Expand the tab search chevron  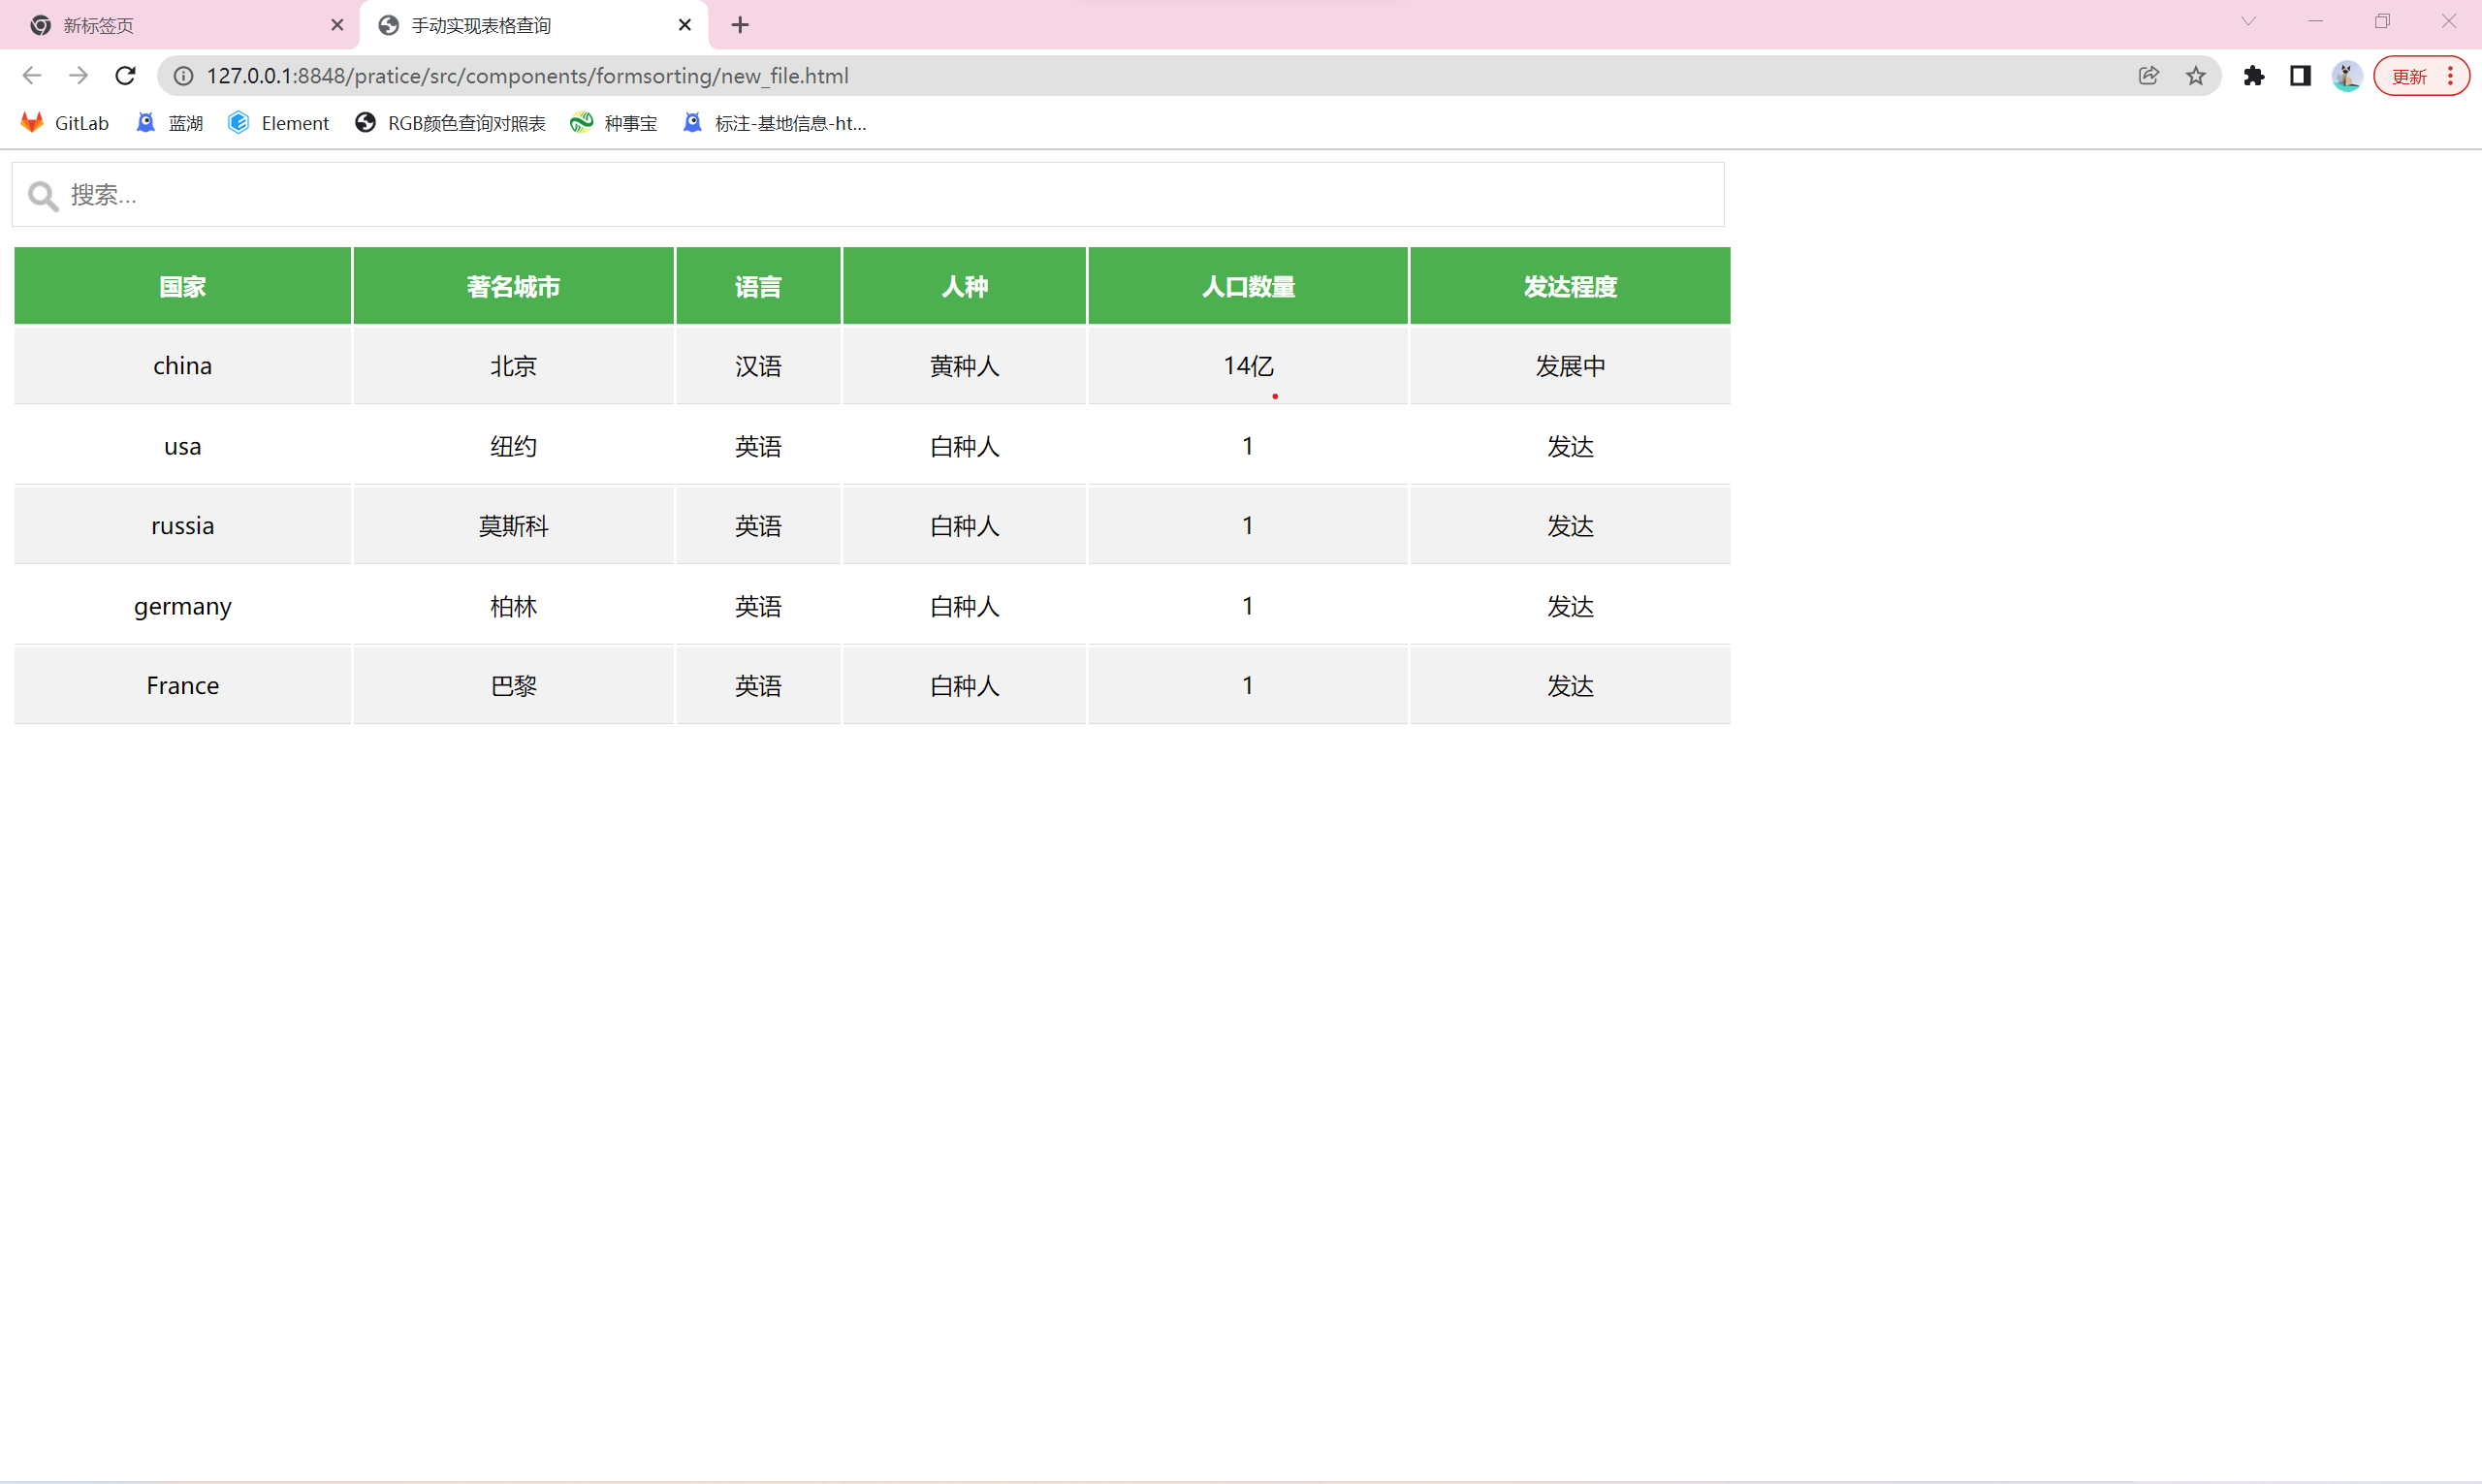2248,21
